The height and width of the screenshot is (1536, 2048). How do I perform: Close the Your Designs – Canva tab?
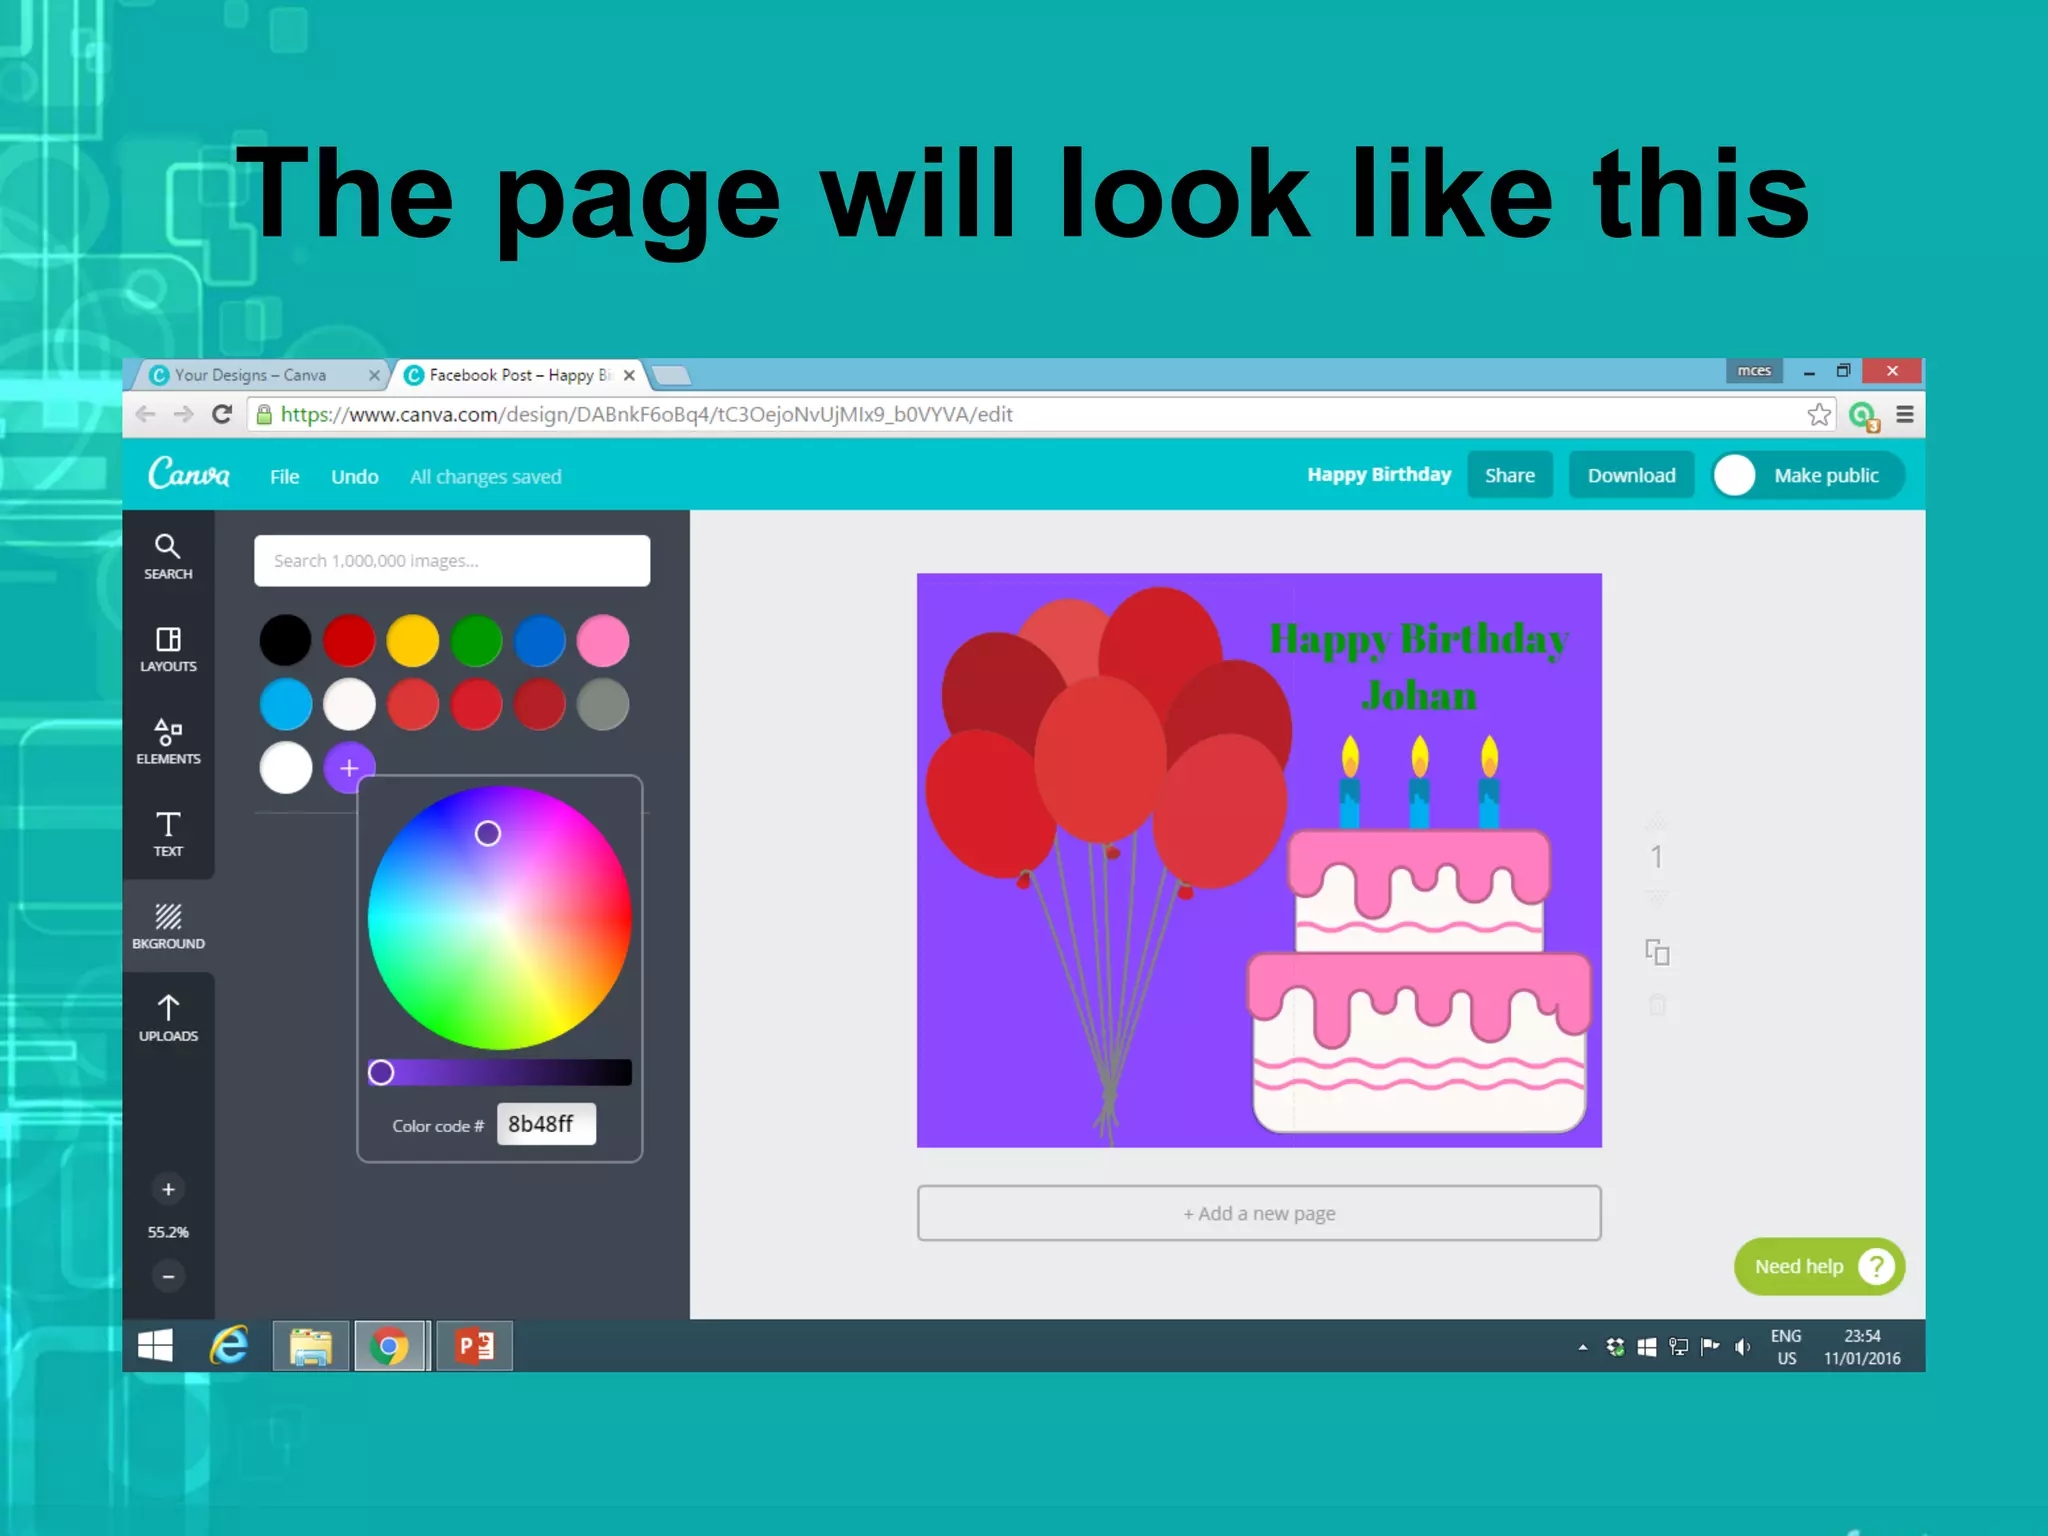tap(374, 375)
